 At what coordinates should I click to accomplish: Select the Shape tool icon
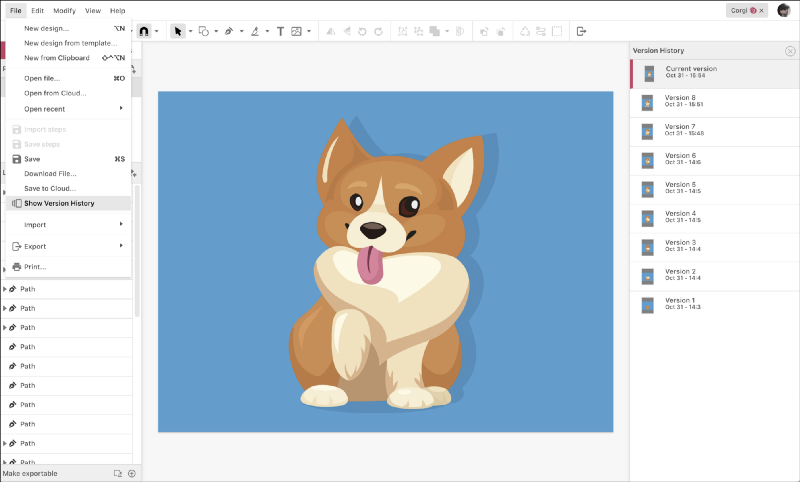[x=202, y=31]
